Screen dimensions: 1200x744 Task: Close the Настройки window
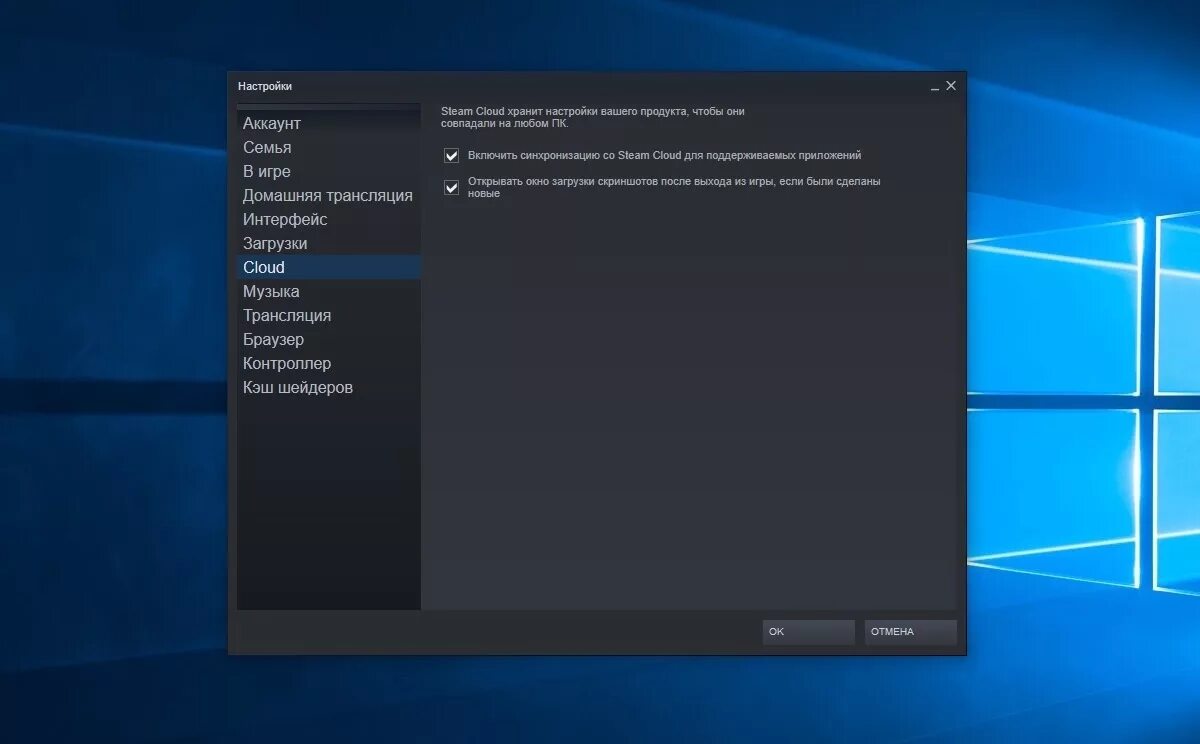951,86
